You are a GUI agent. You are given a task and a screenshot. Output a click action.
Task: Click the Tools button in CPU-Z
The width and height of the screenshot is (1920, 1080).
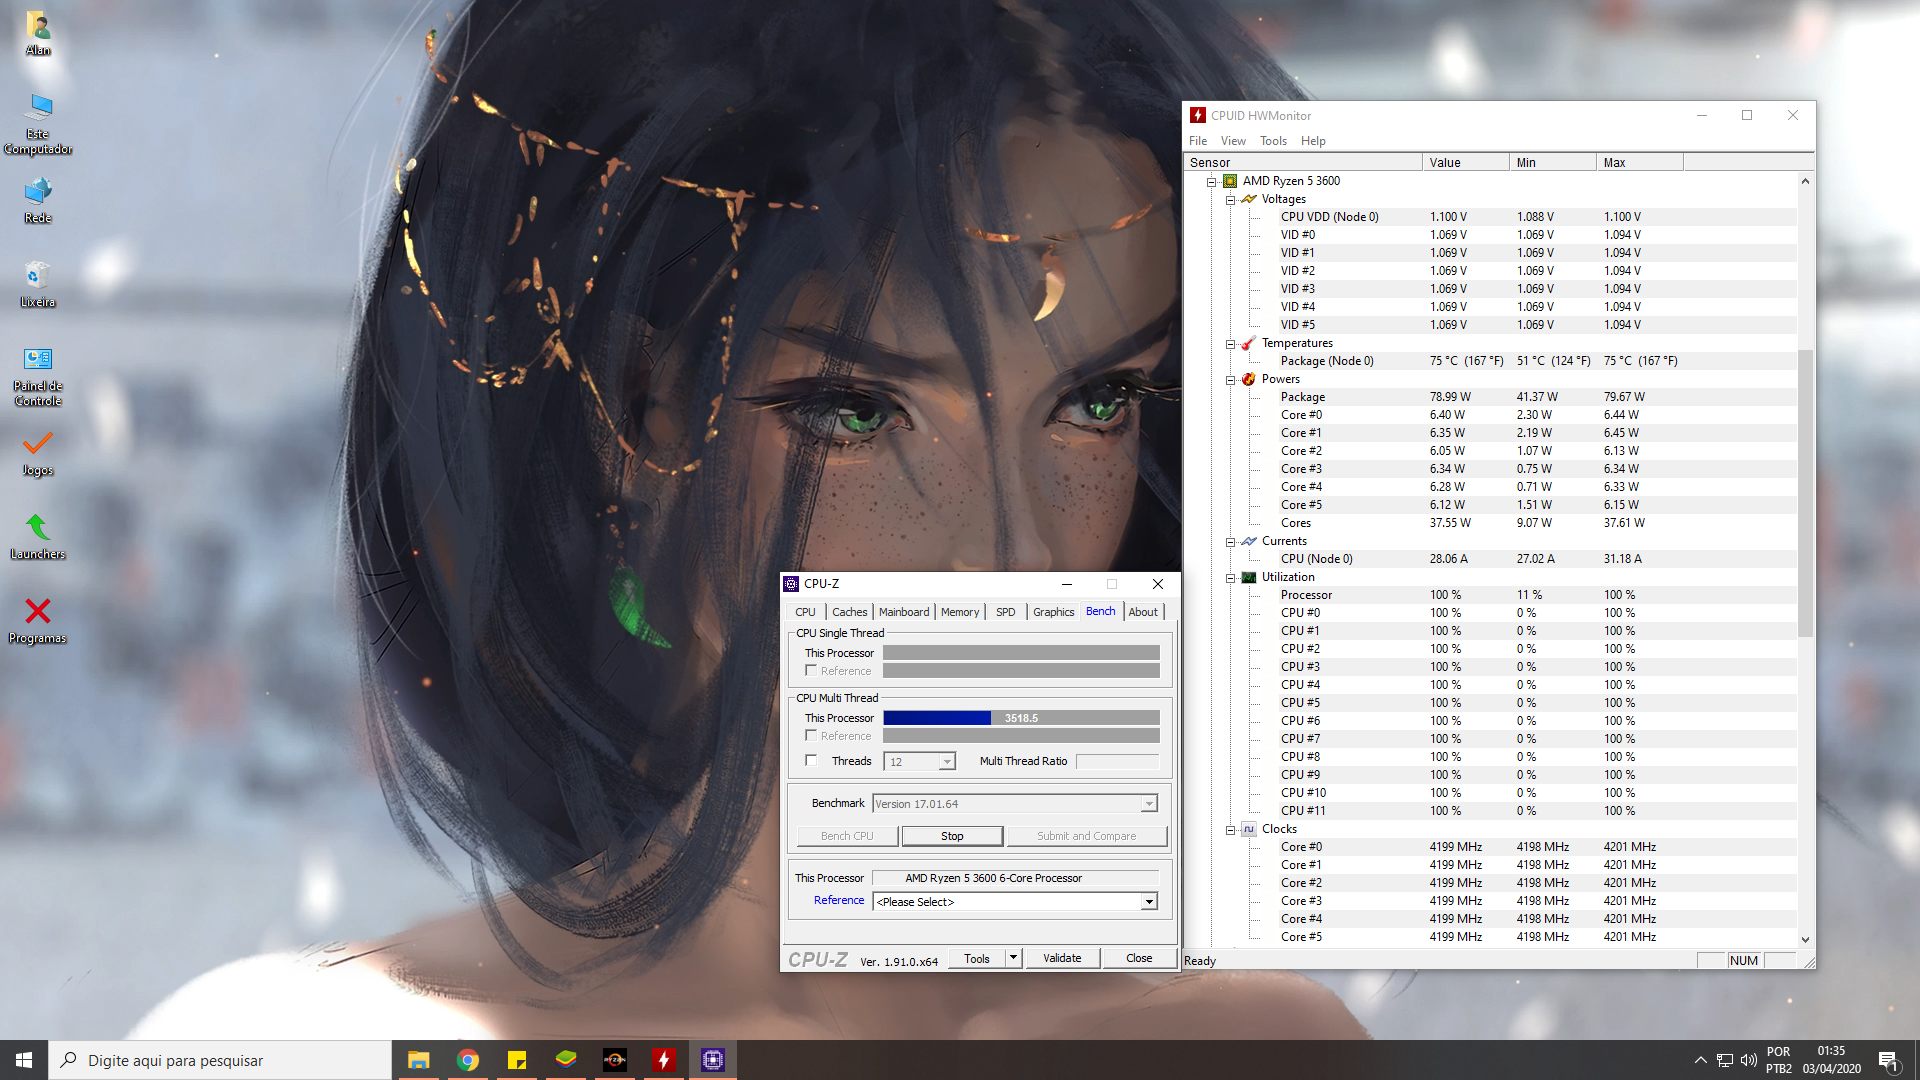pyautogui.click(x=977, y=958)
